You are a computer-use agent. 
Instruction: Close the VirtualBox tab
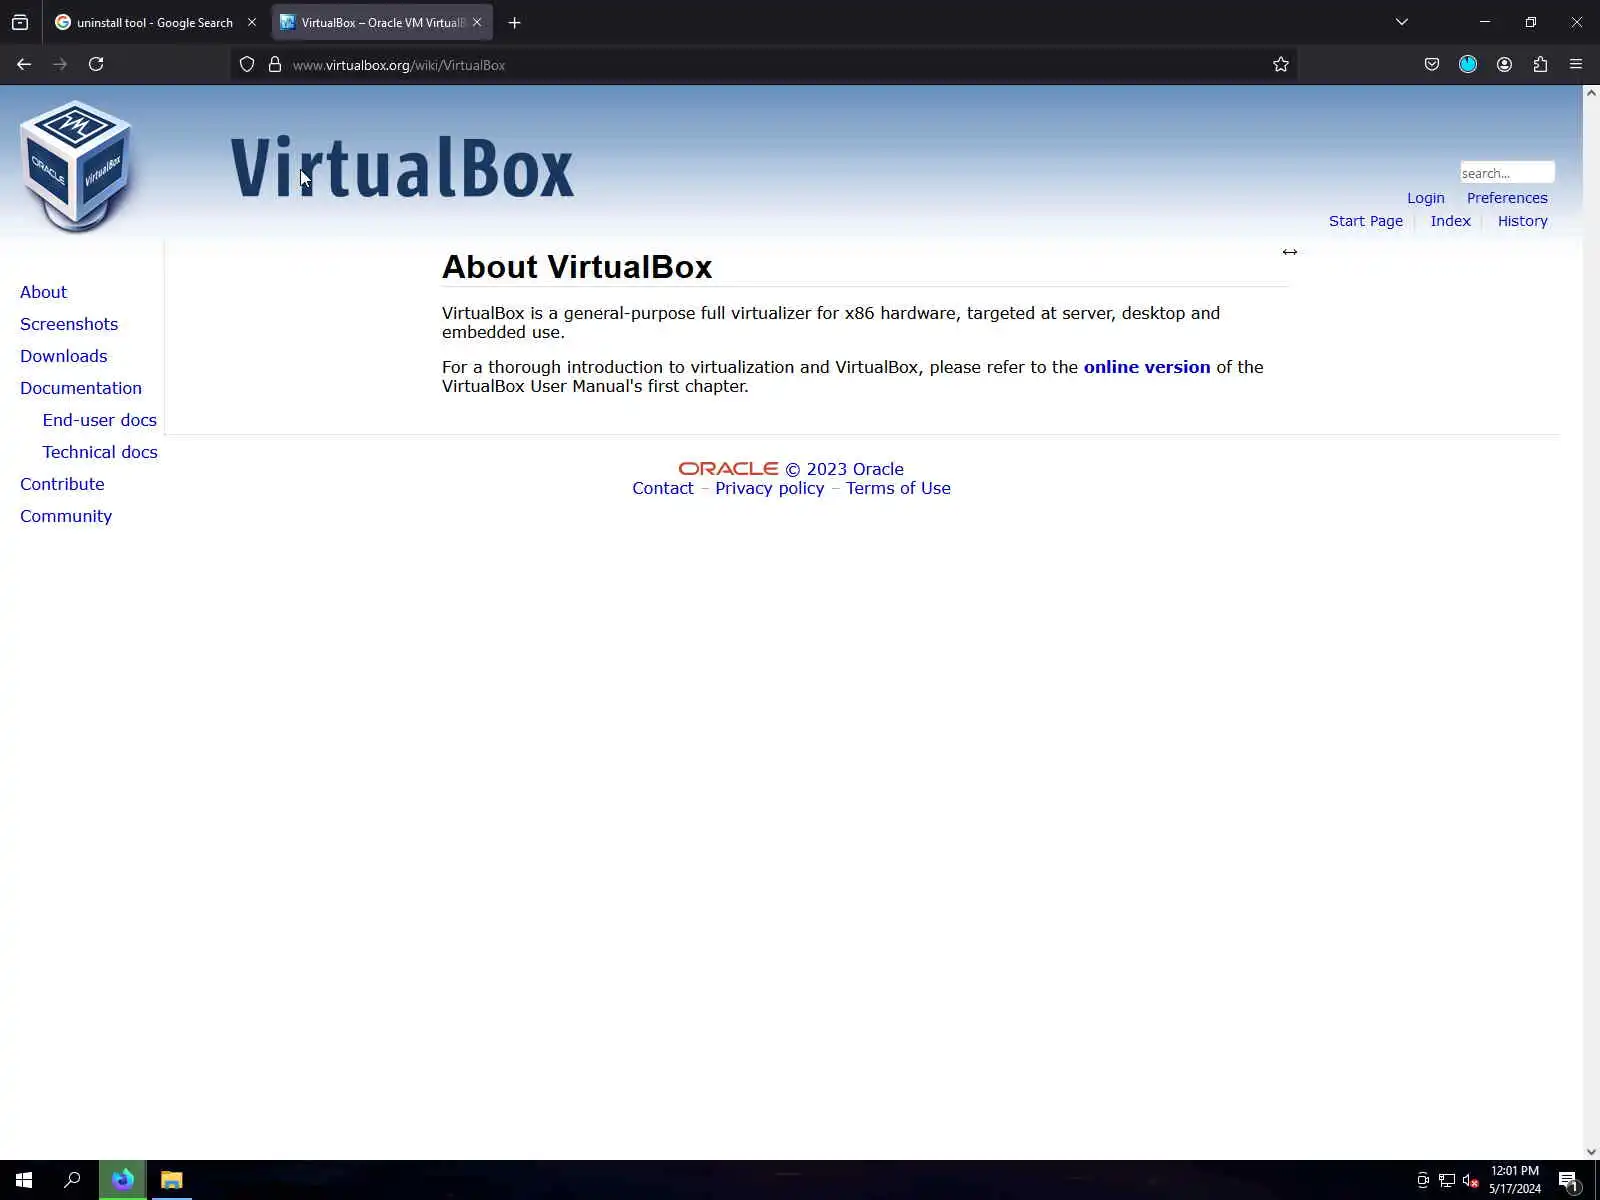coord(477,22)
